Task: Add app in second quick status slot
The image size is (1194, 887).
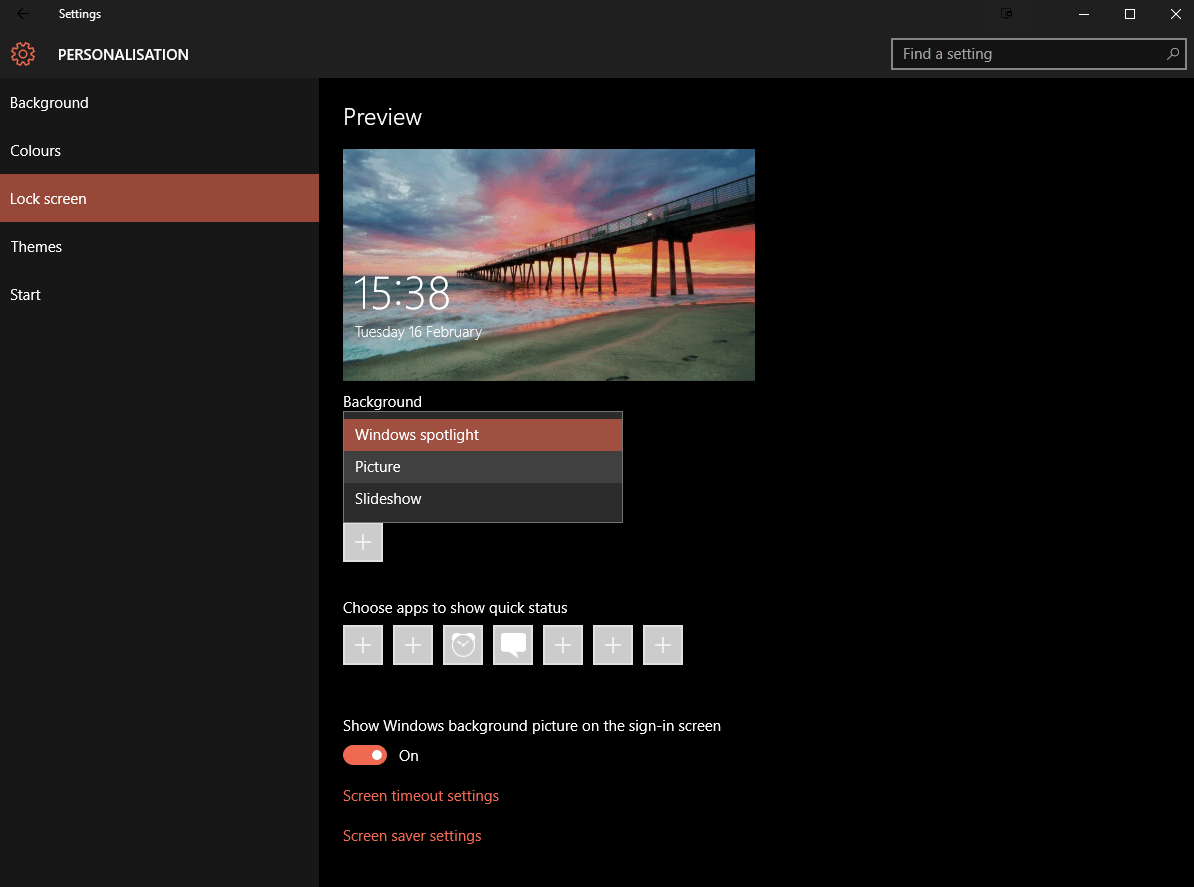Action: click(413, 645)
